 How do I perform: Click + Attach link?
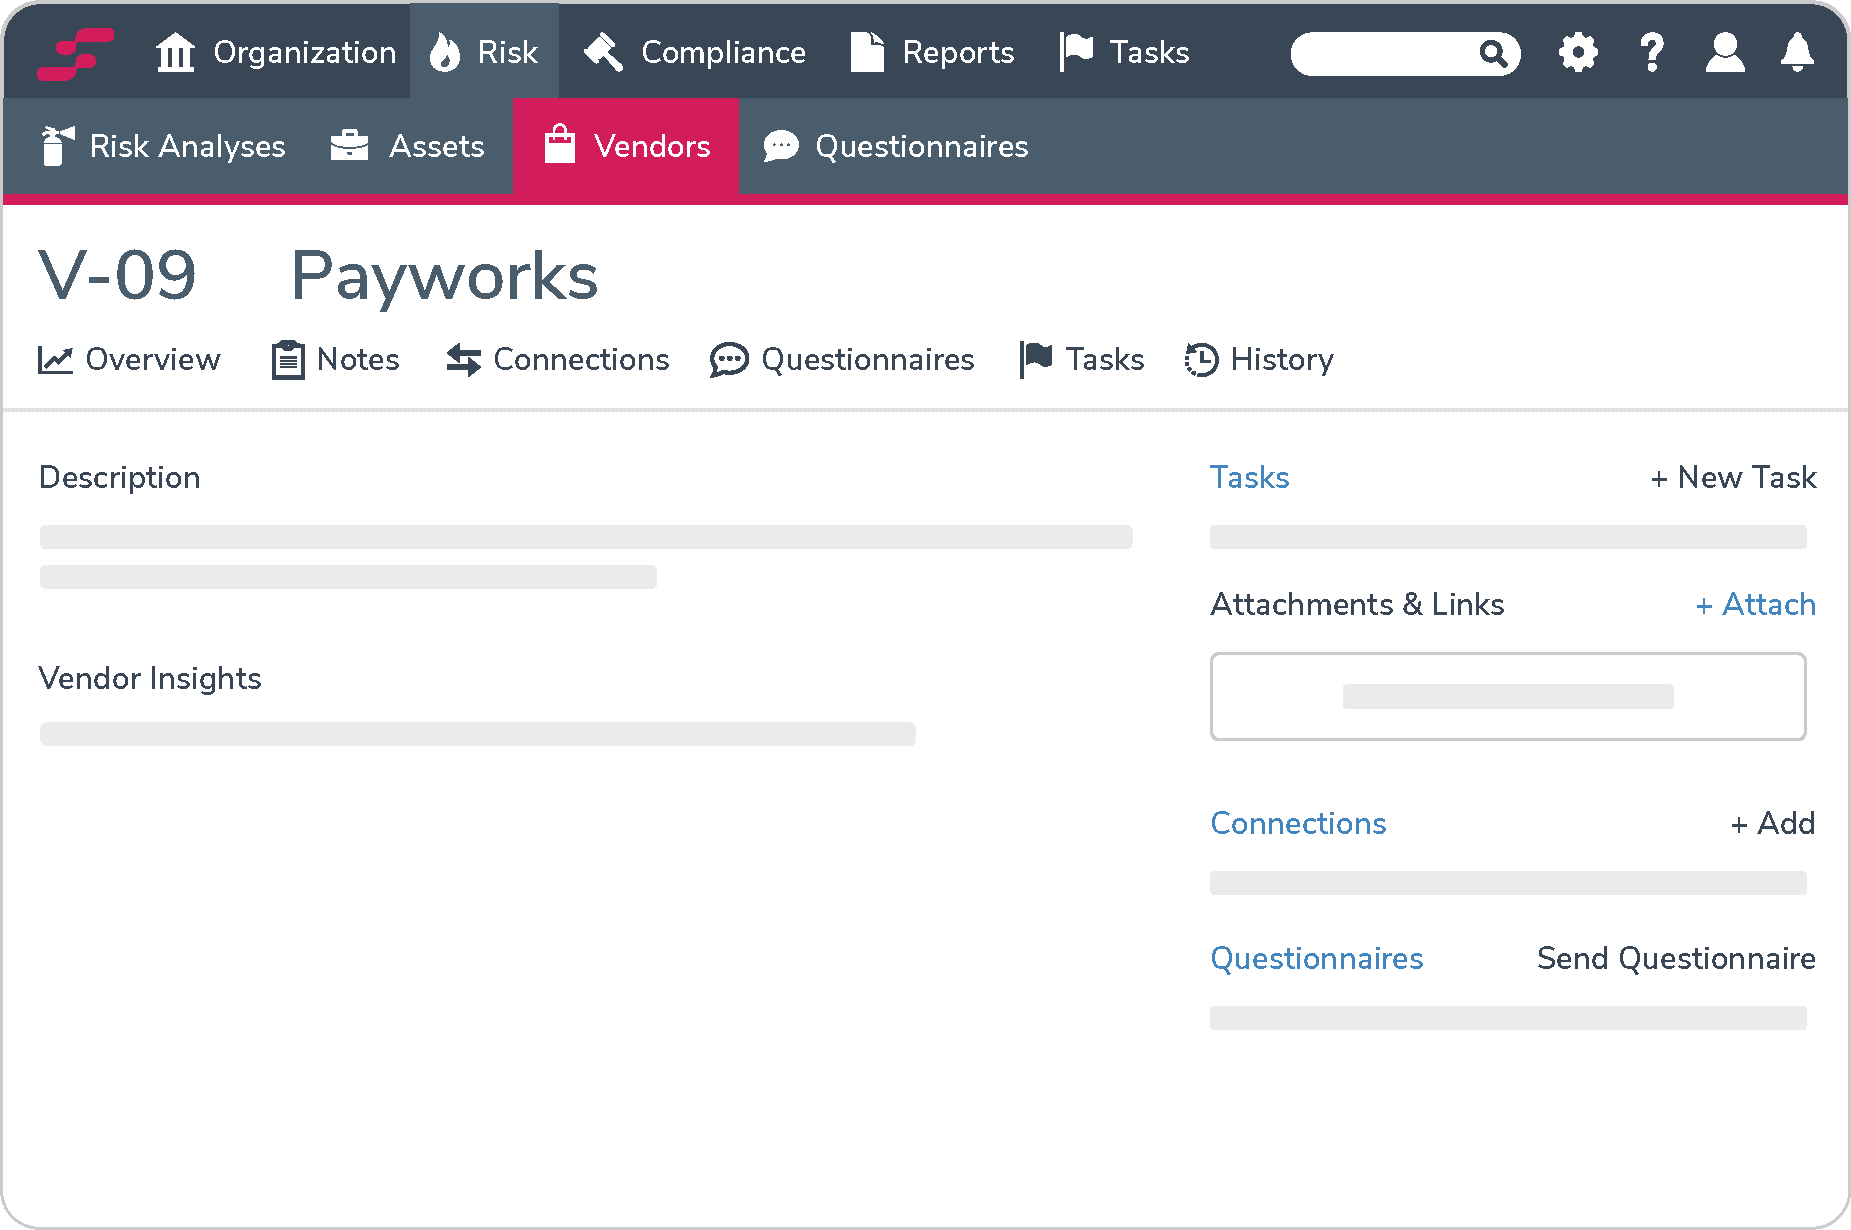tap(1756, 604)
